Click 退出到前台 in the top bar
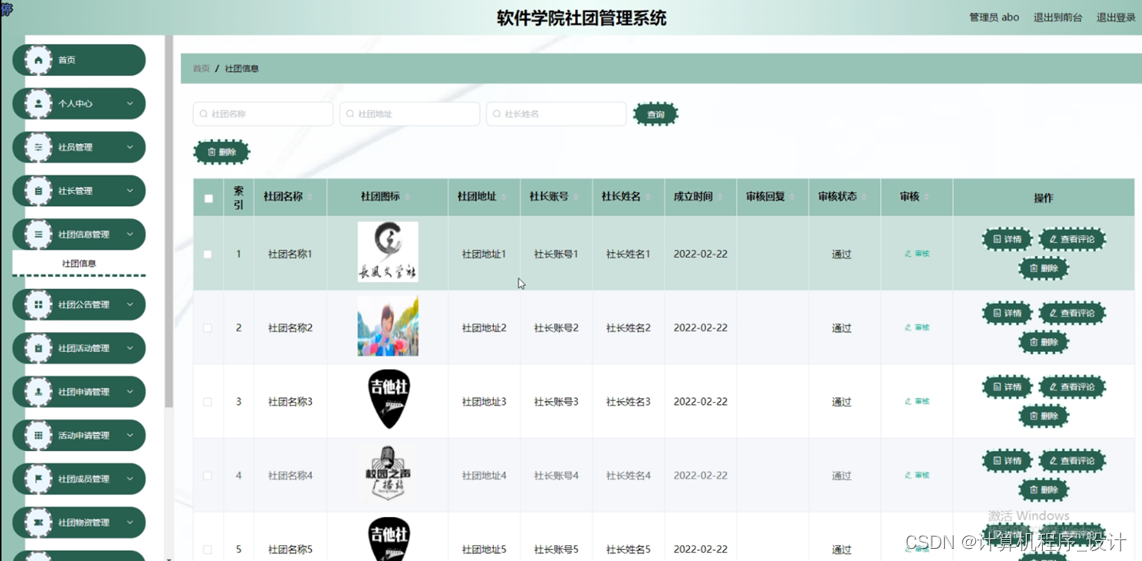The height and width of the screenshot is (561, 1142). pyautogui.click(x=1058, y=17)
